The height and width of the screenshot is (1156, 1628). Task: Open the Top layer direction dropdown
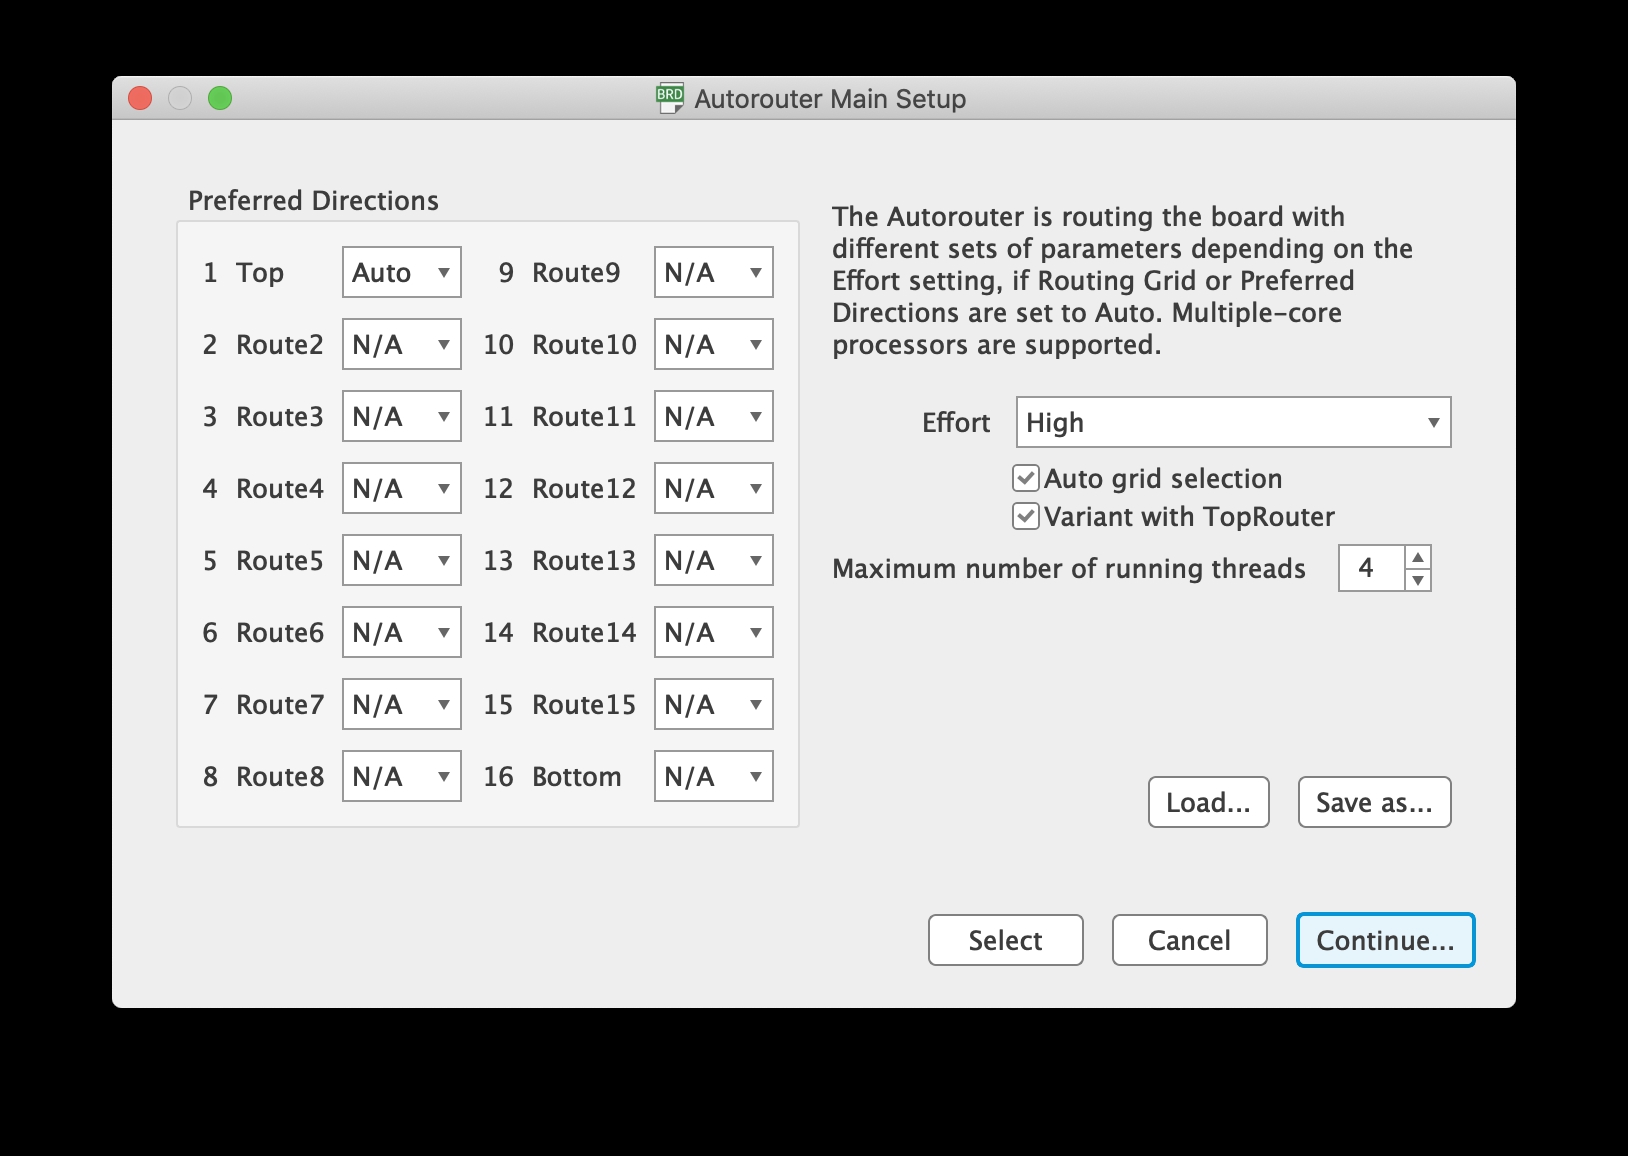(x=401, y=273)
